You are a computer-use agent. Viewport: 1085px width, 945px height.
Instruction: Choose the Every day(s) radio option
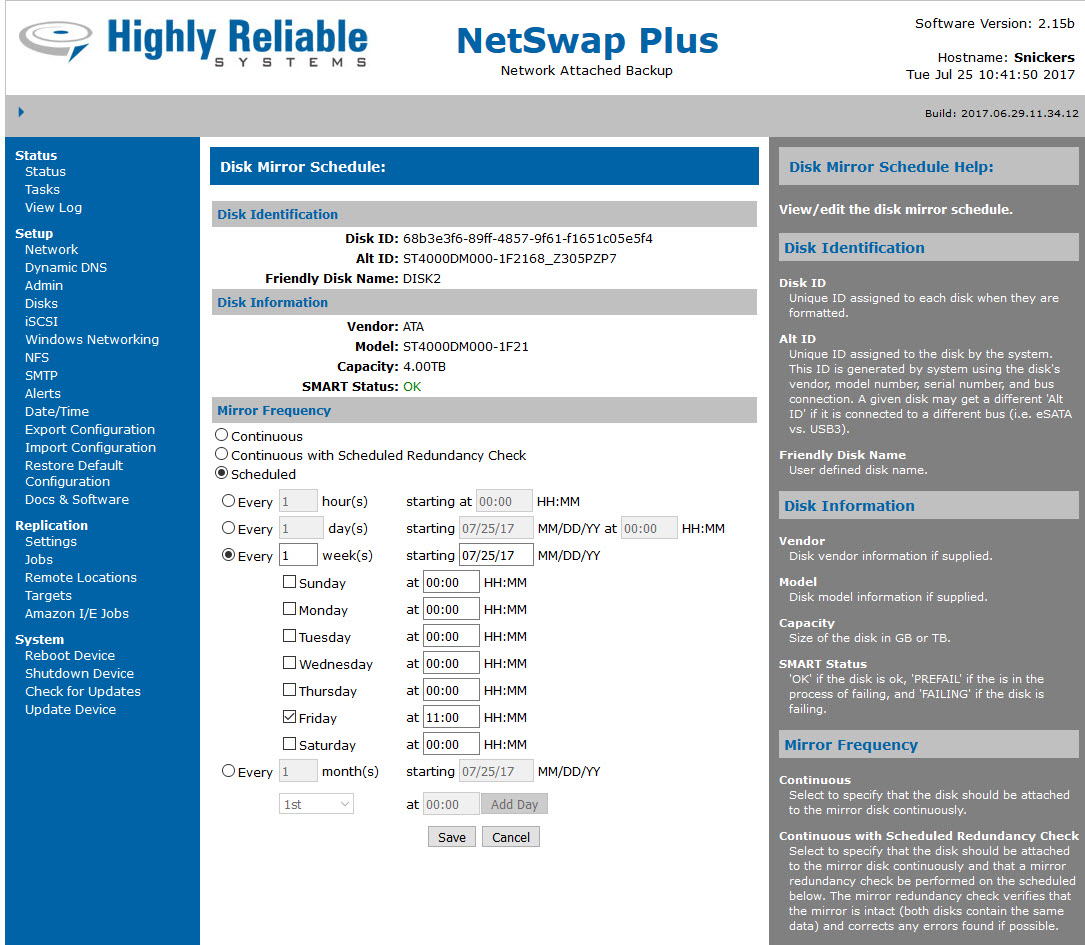coord(228,528)
